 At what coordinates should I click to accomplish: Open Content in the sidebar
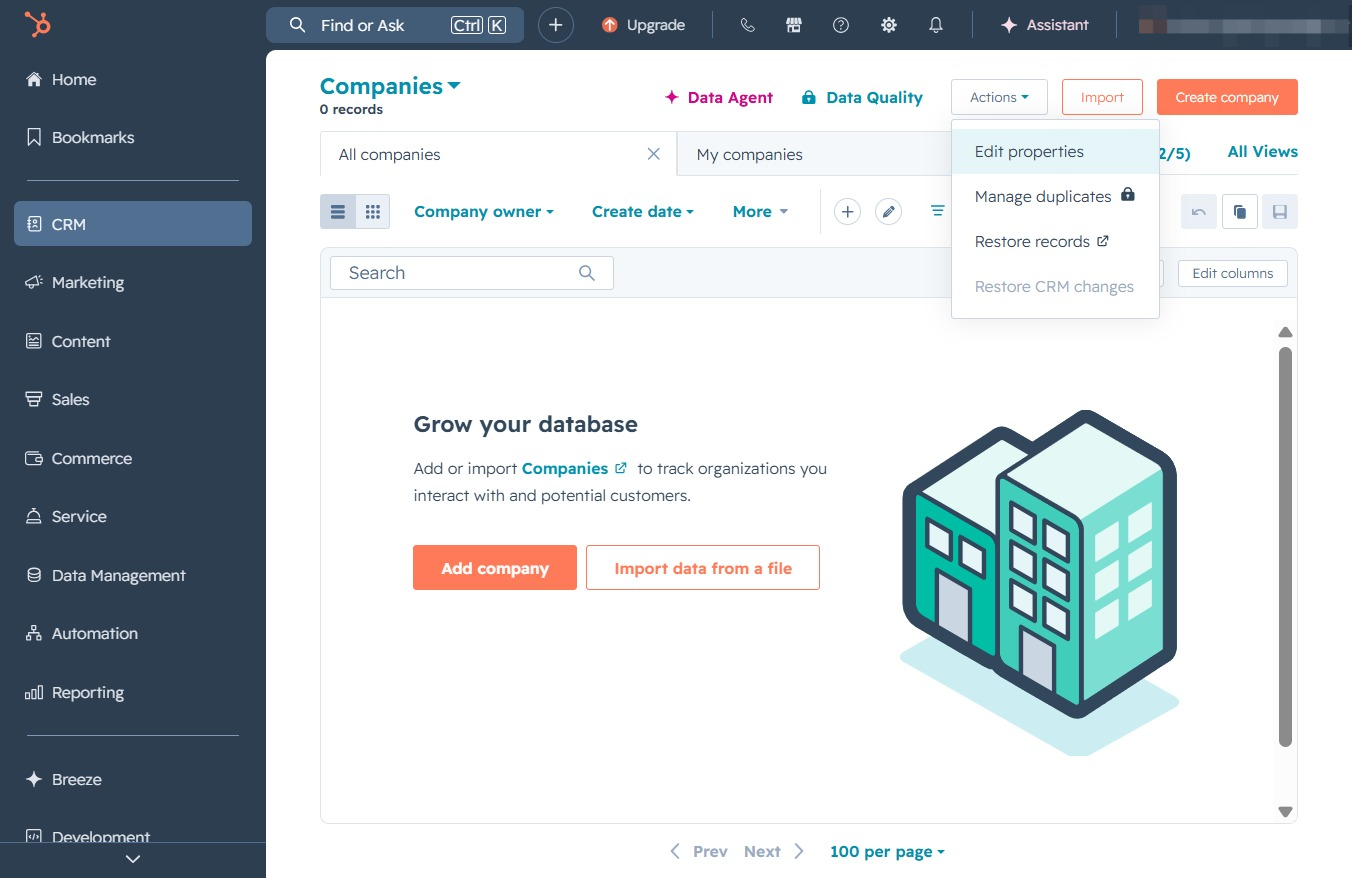(x=132, y=341)
